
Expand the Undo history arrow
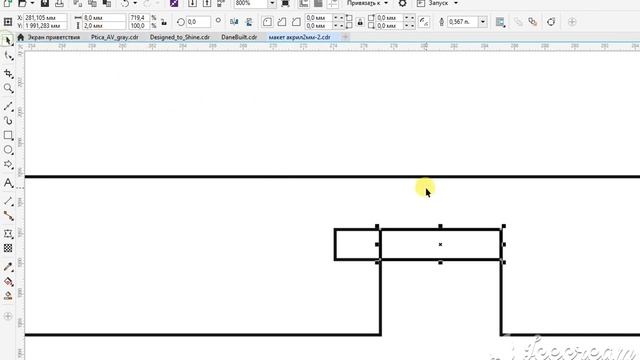[x=135, y=3]
